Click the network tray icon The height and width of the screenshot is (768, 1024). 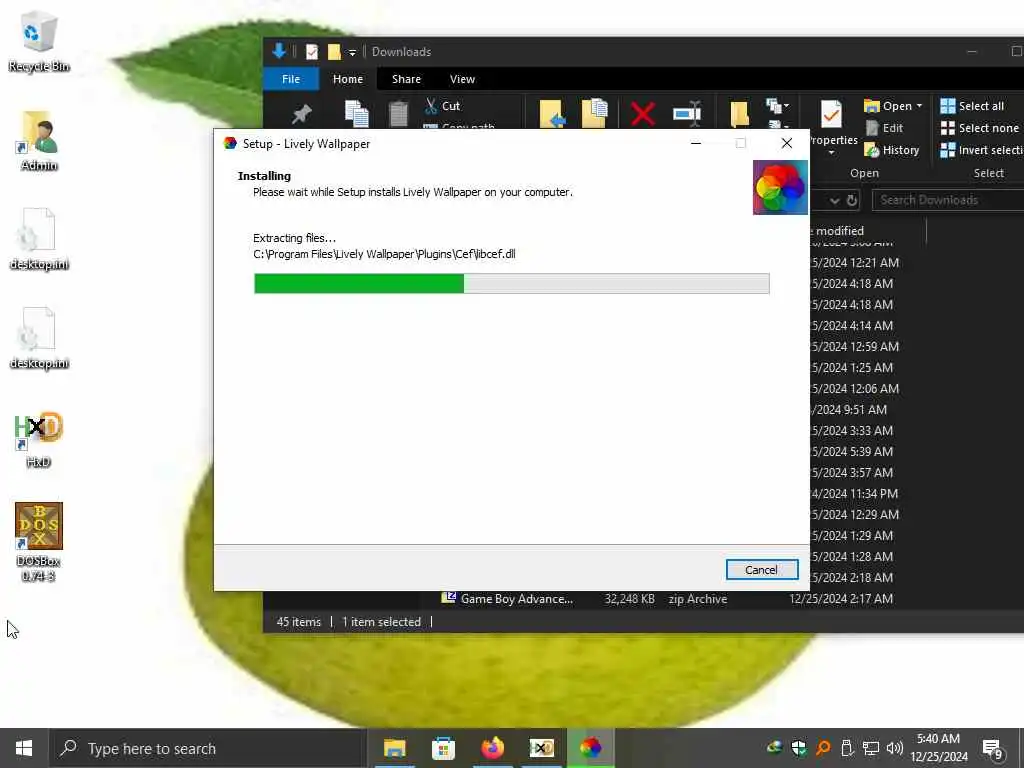click(x=871, y=748)
